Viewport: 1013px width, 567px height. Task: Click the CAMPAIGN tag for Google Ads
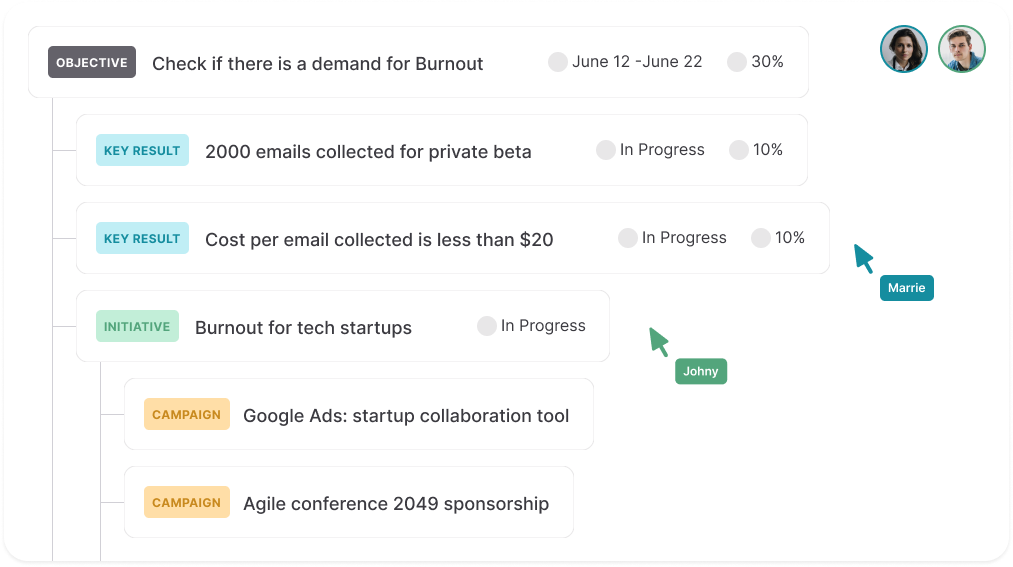(186, 414)
